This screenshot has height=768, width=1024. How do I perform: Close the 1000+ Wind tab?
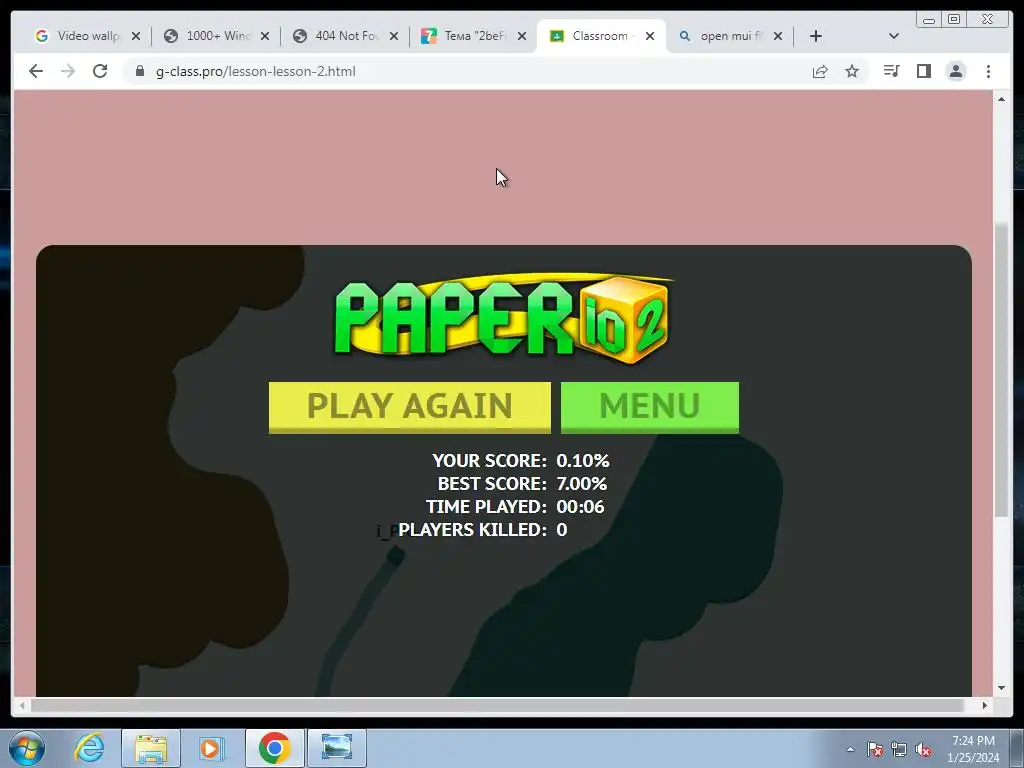(x=264, y=36)
